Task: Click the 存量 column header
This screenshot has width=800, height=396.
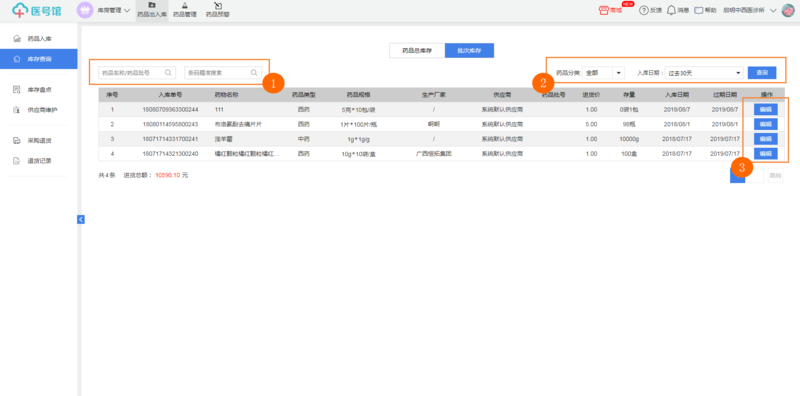Action: [x=629, y=95]
